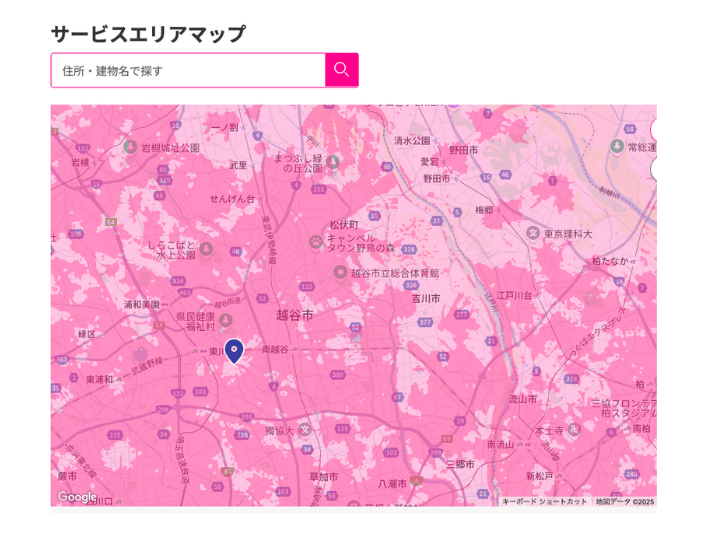Click the 獨協大 school icon
710x533 pixels.
[x=305, y=430]
